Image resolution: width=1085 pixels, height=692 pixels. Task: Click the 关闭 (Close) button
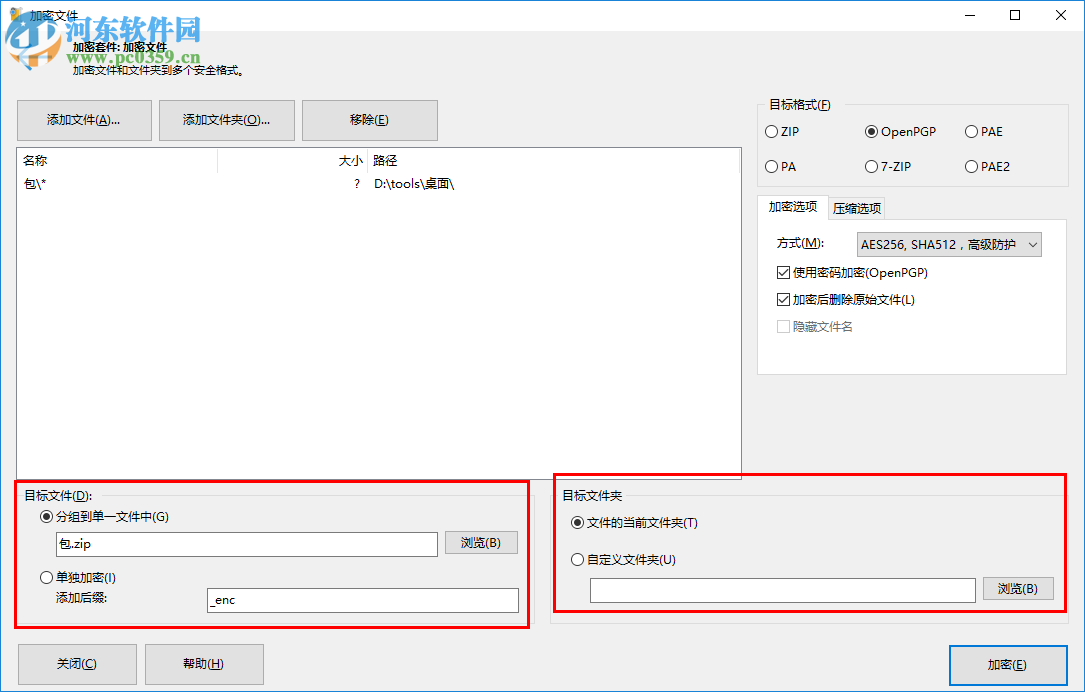pos(76,664)
